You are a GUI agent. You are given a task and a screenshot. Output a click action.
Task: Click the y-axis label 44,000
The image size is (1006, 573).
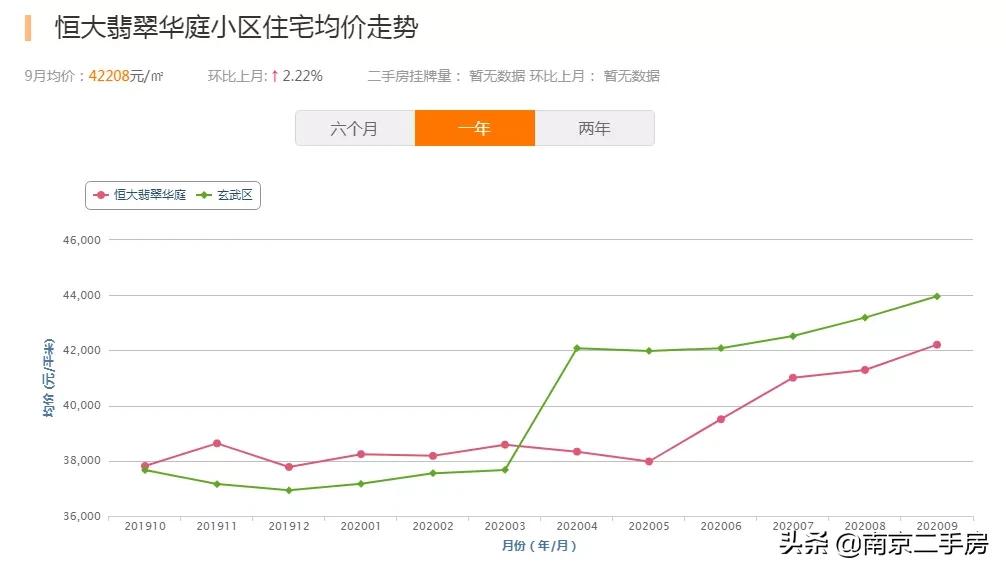(81, 295)
